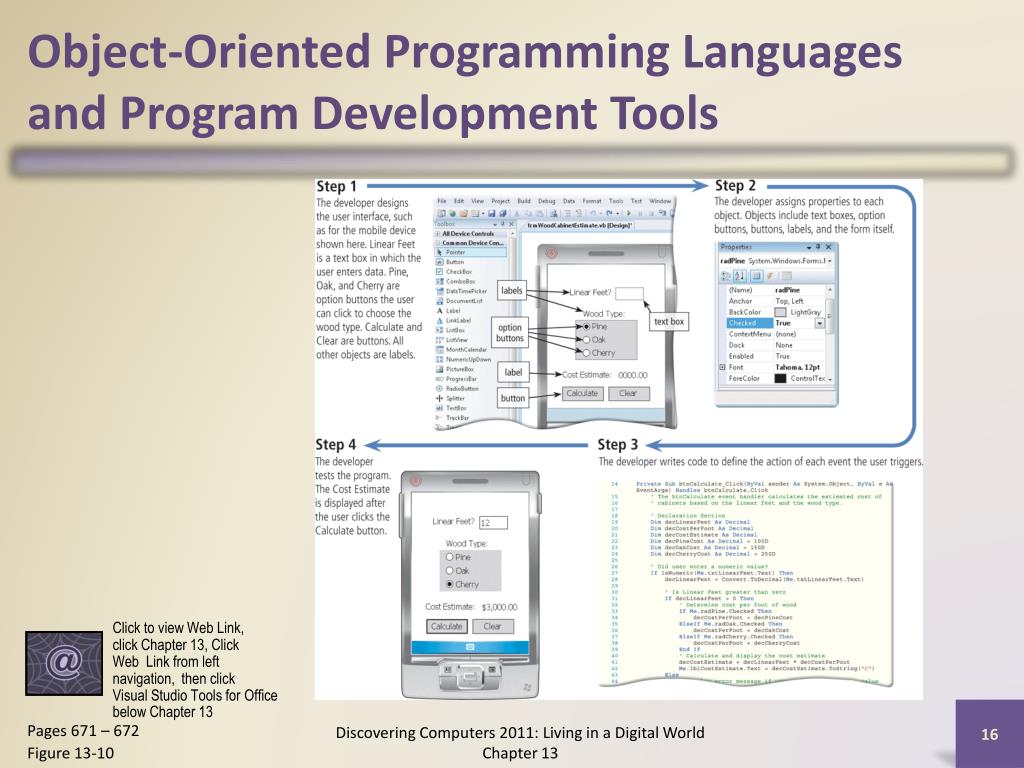Select the ComboBox control in Toolbox
Viewport: 1024px width, 768px height.
pos(455,281)
